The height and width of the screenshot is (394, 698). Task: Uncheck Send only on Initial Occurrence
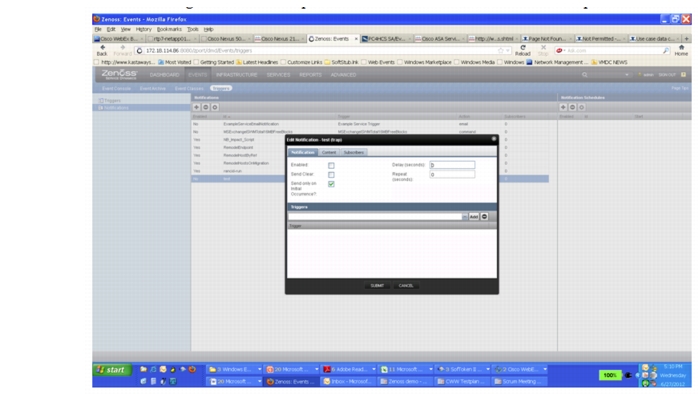pos(331,184)
